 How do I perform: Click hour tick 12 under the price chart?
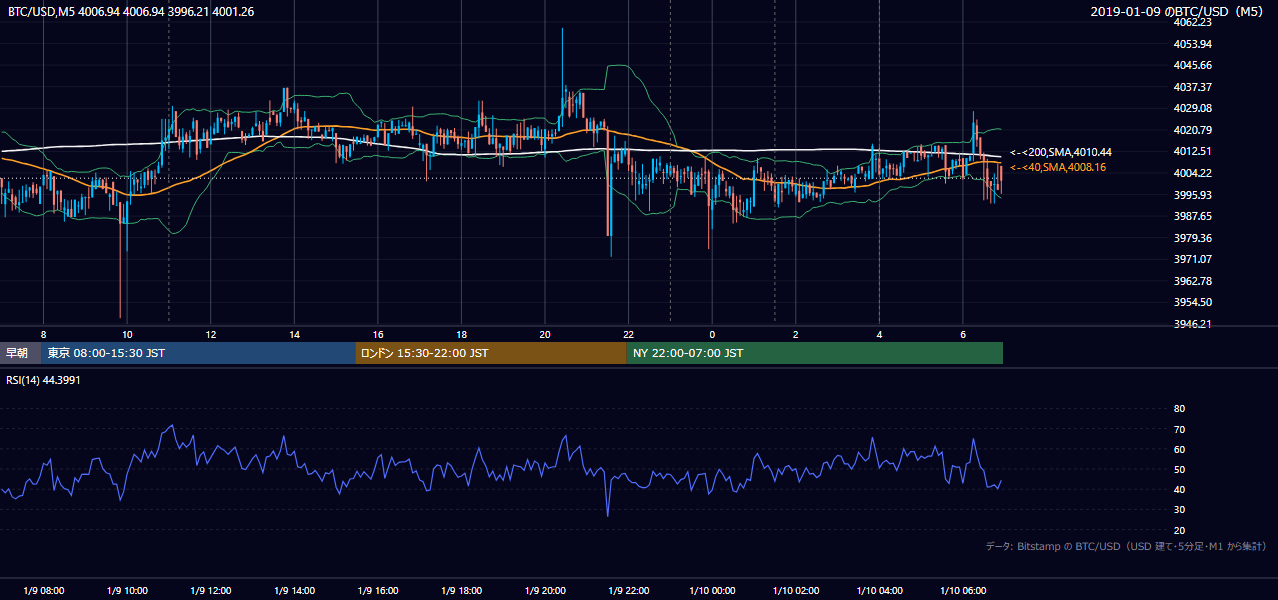tap(211, 334)
